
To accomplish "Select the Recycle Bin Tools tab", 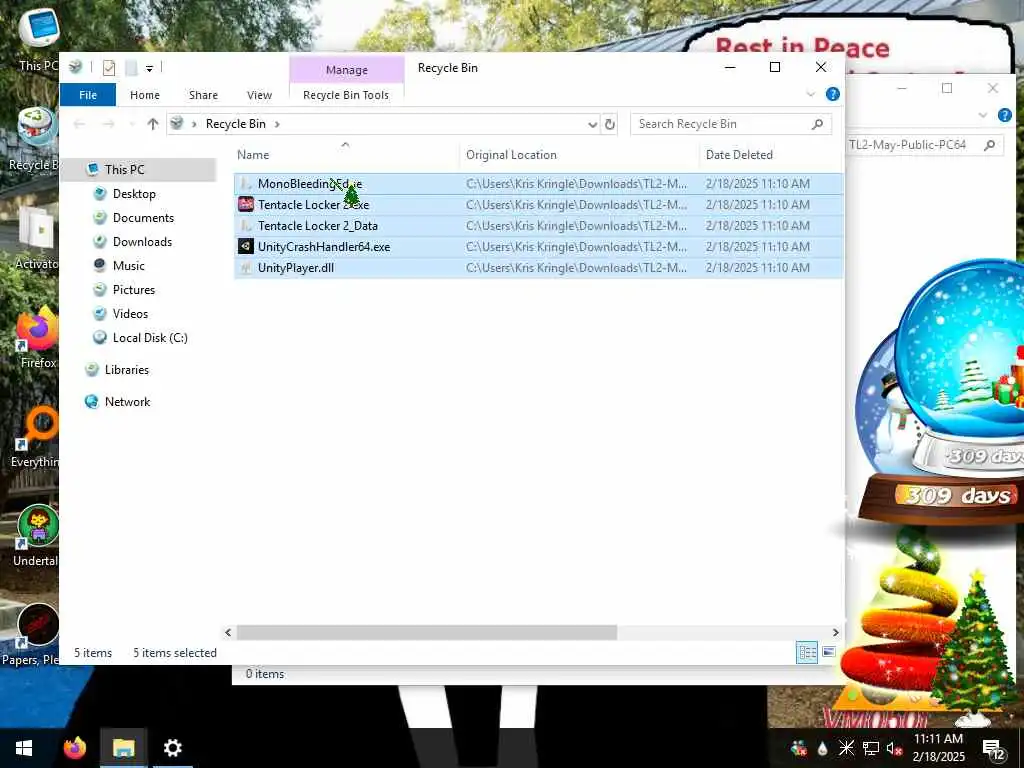I will (x=346, y=95).
